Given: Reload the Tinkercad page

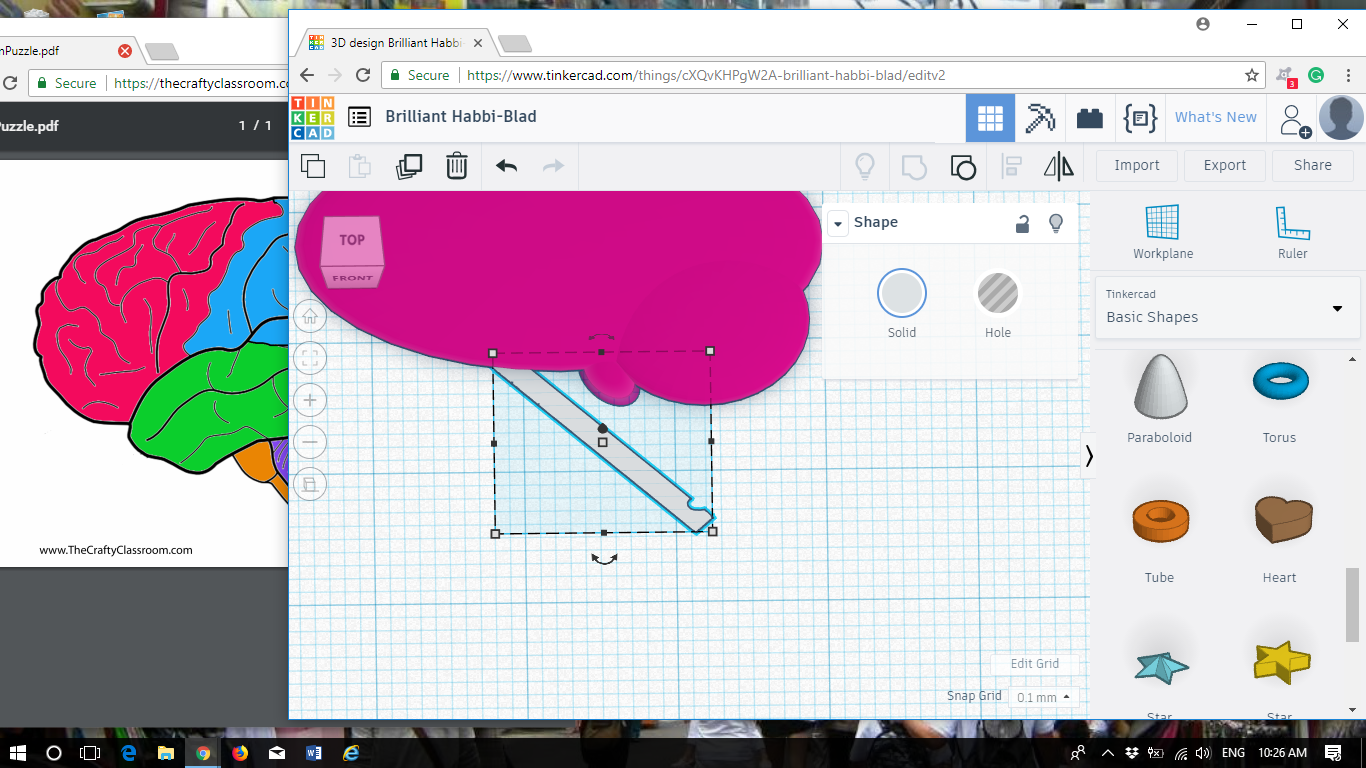Looking at the screenshot, I should [x=363, y=75].
